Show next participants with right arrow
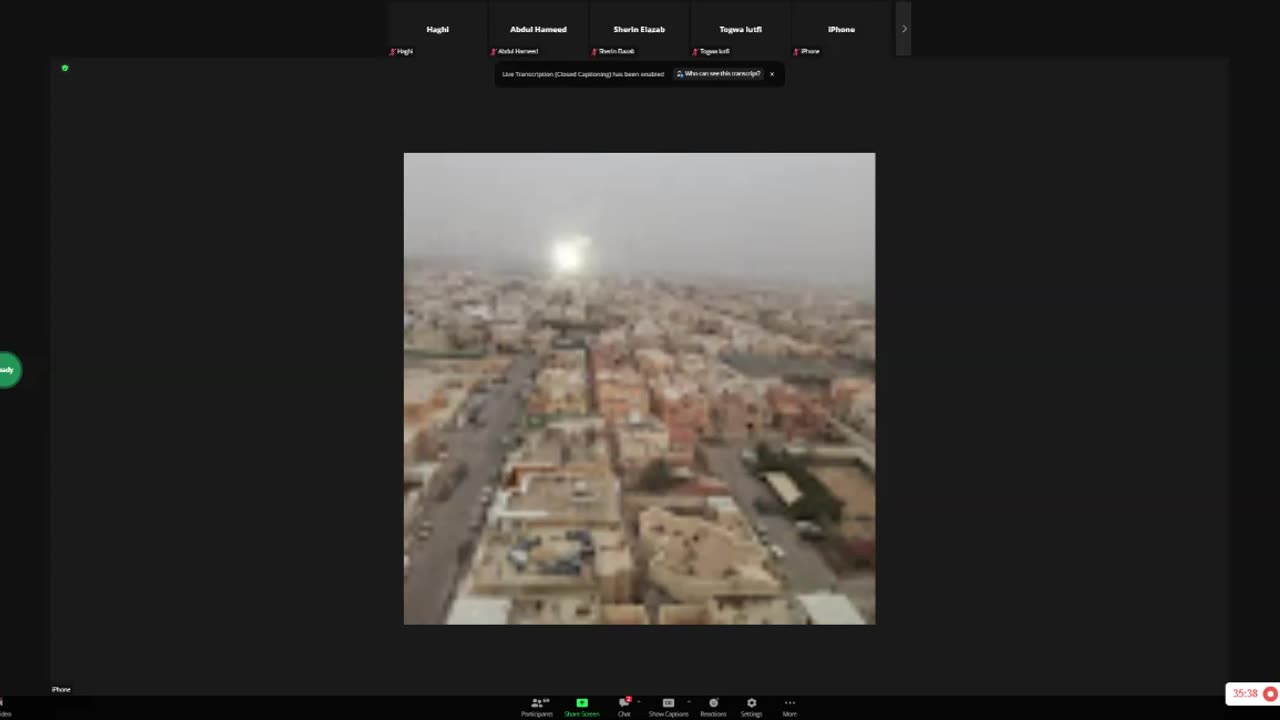Image resolution: width=1280 pixels, height=720 pixels. (904, 29)
